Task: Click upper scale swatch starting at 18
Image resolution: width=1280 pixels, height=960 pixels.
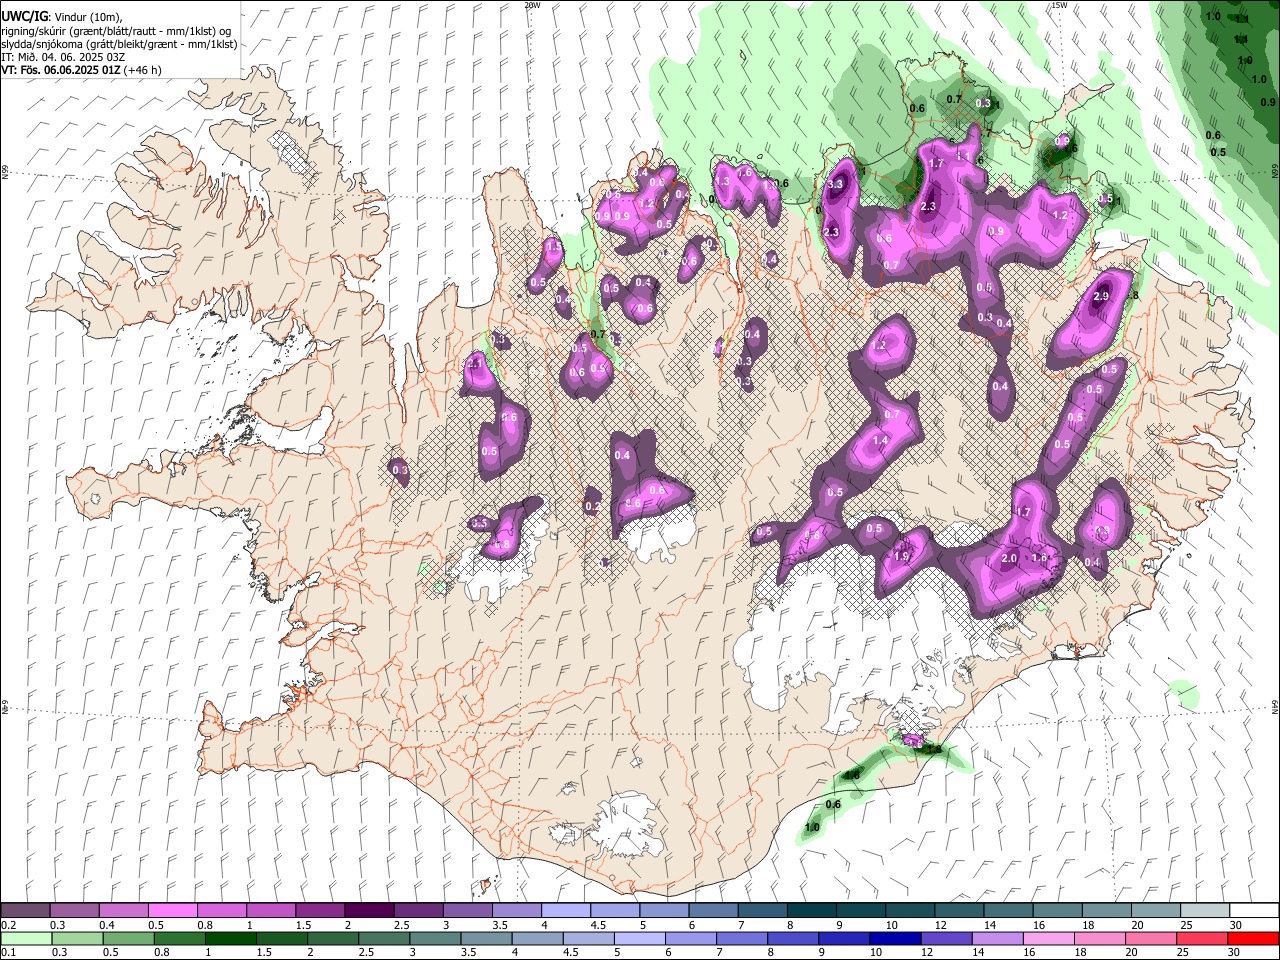Action: coord(1107,911)
